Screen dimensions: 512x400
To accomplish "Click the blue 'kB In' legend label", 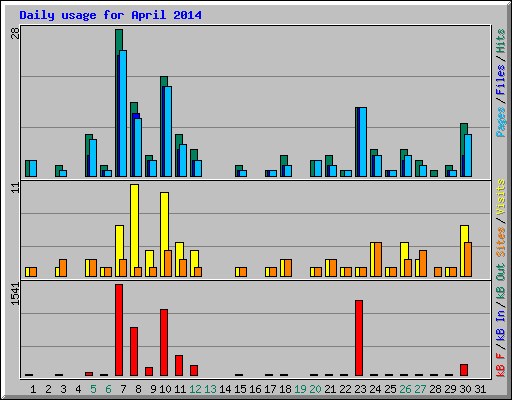I will [x=500, y=325].
